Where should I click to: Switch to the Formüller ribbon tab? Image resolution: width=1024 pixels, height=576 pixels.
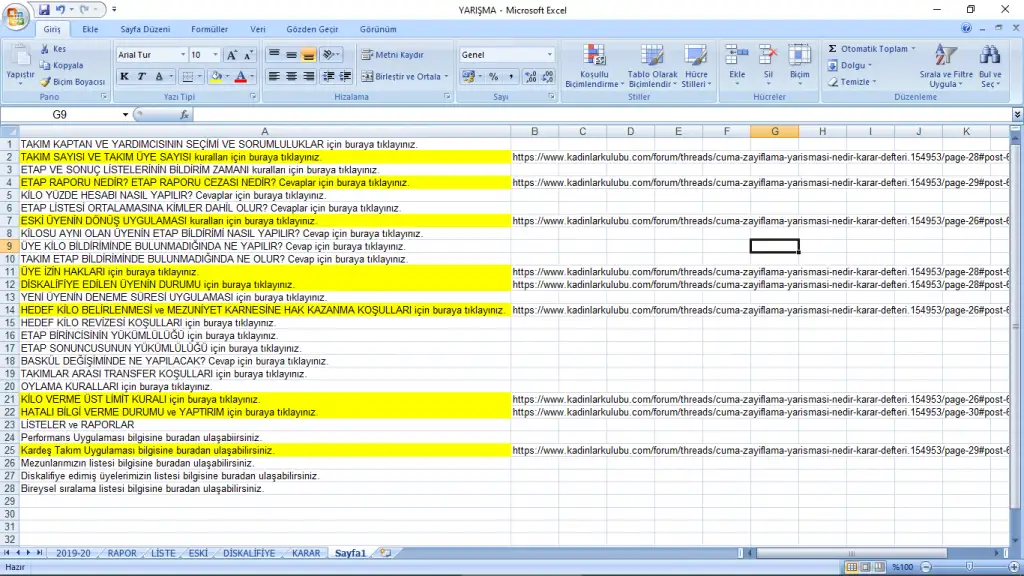tap(209, 30)
